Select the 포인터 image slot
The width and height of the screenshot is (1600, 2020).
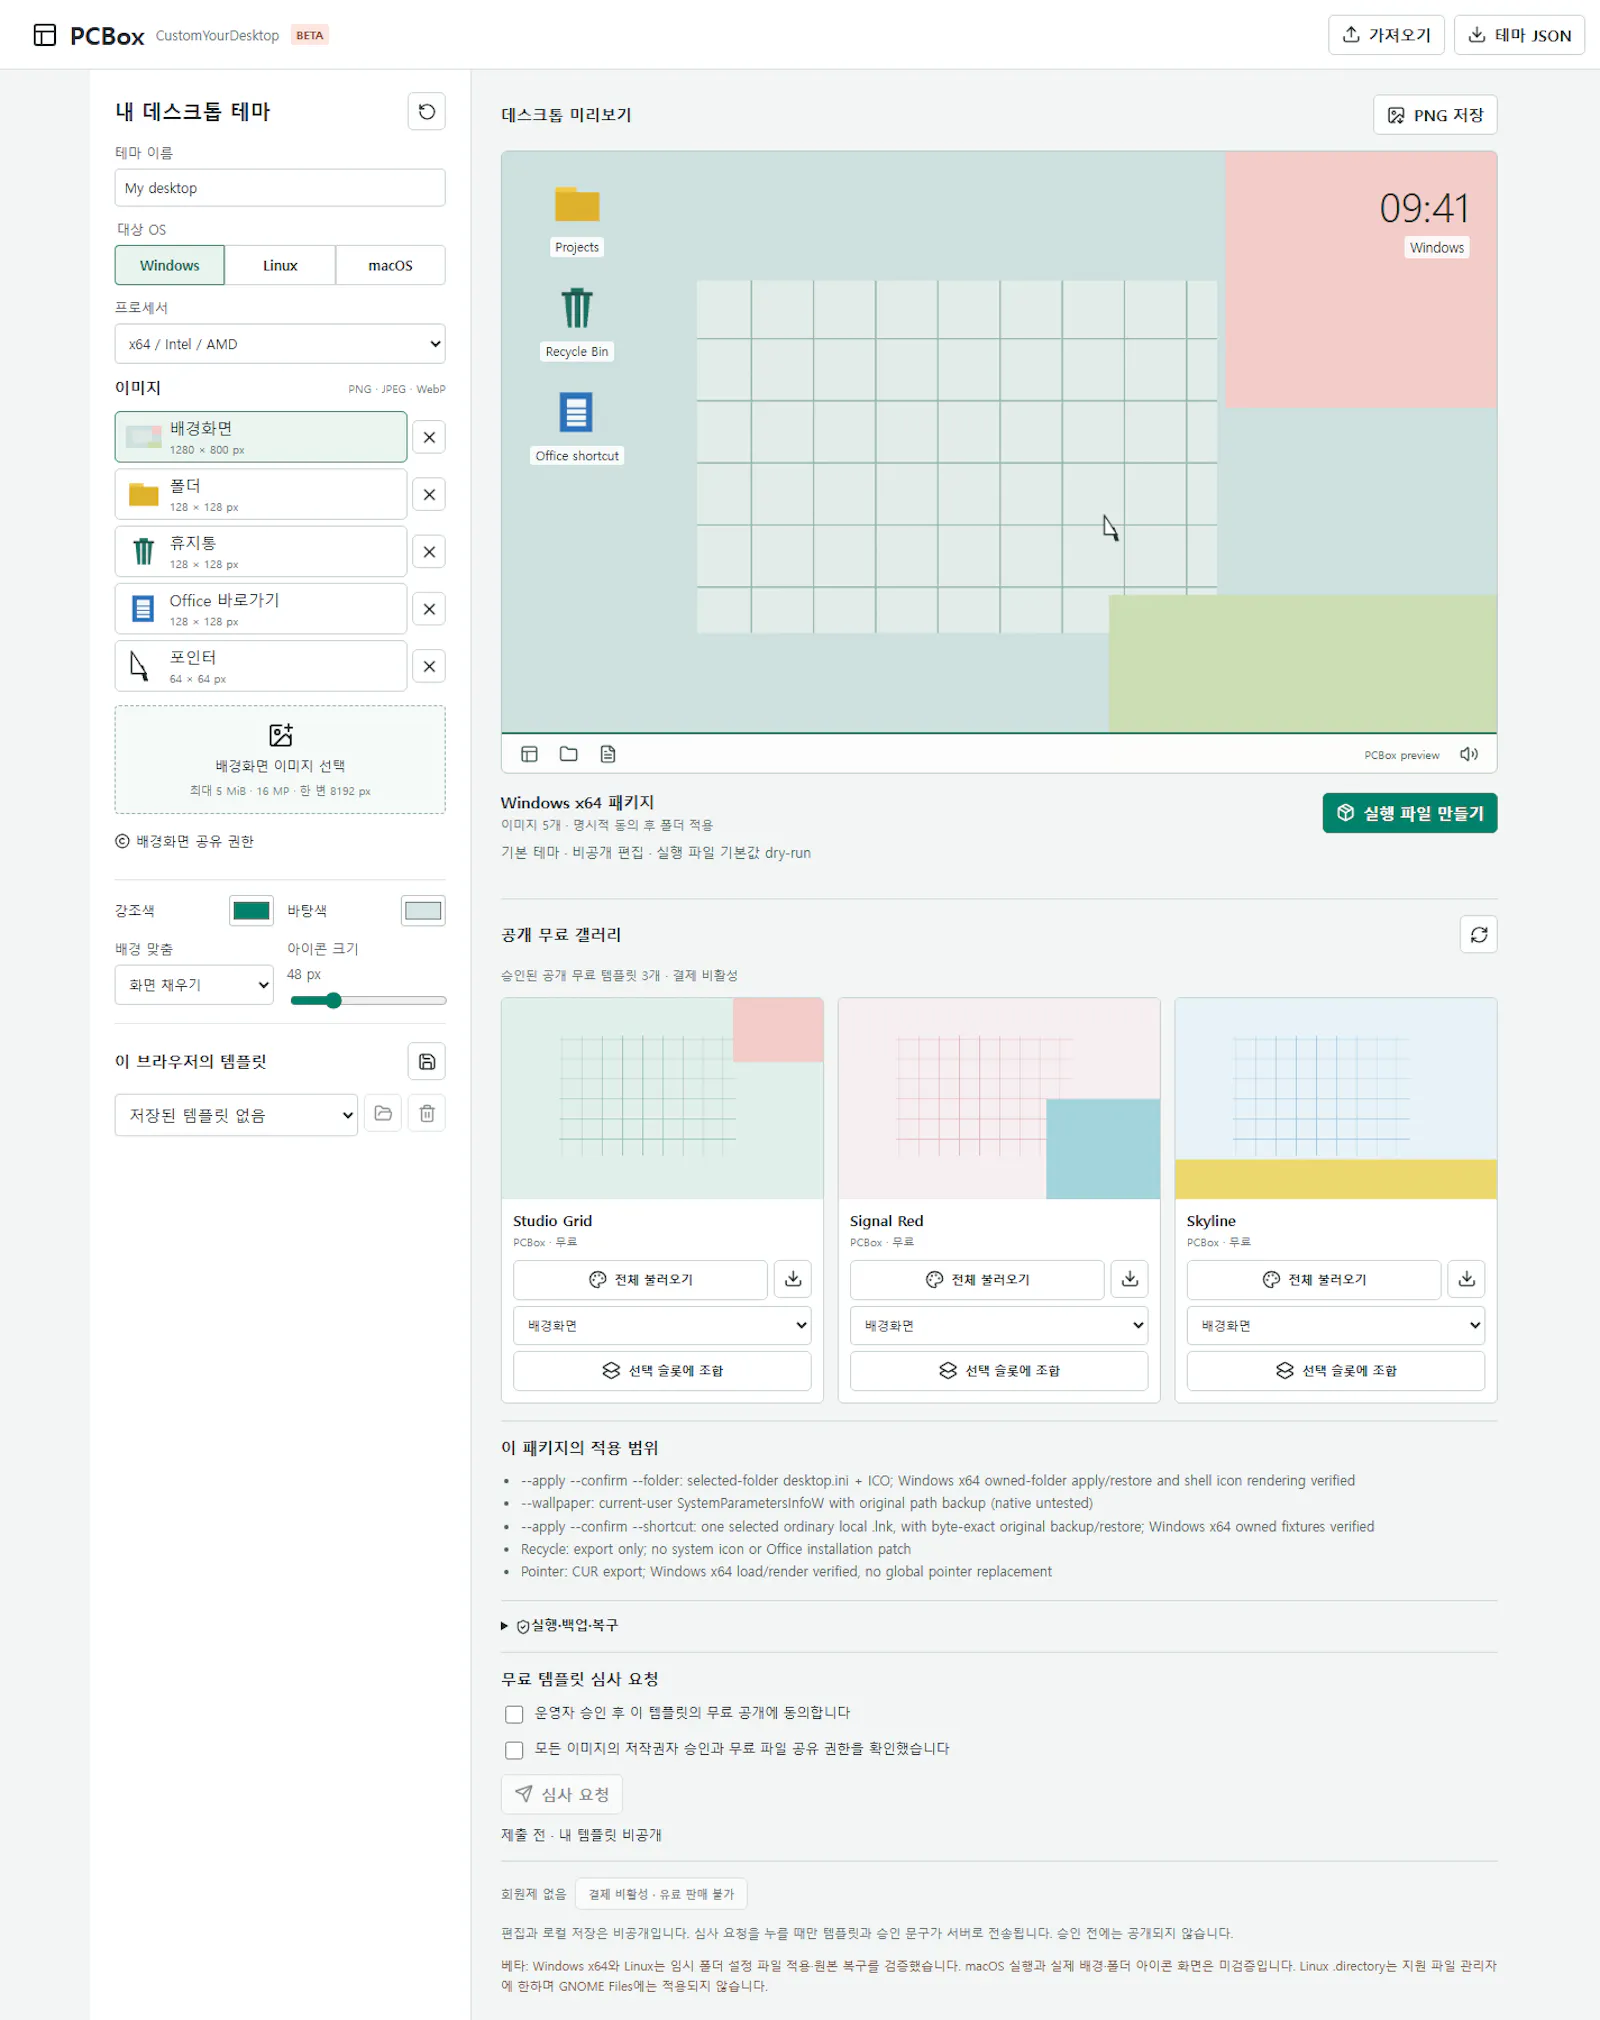(x=261, y=666)
